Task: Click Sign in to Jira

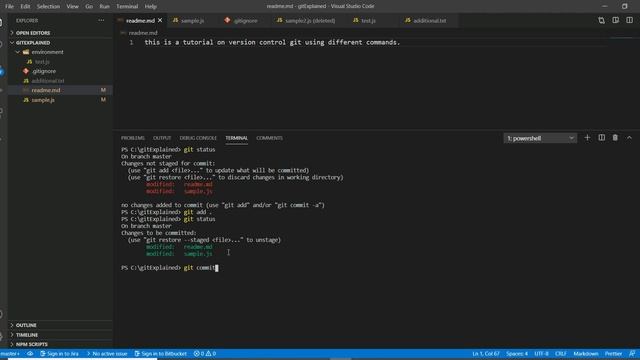Action: 60,354
